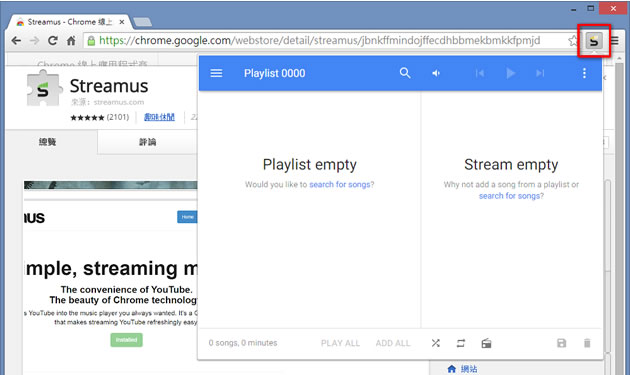Open the browser home page
This screenshot has height=375, width=630.
tap(71, 41)
